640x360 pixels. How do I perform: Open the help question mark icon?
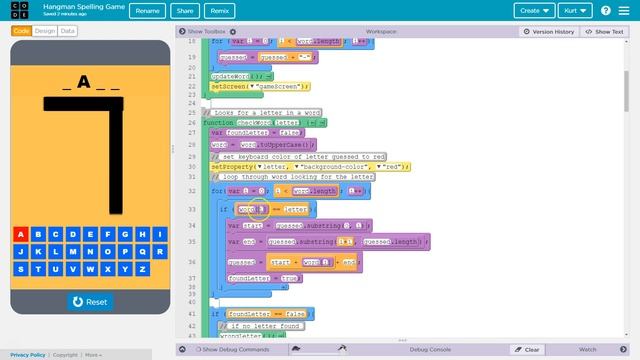click(x=606, y=11)
